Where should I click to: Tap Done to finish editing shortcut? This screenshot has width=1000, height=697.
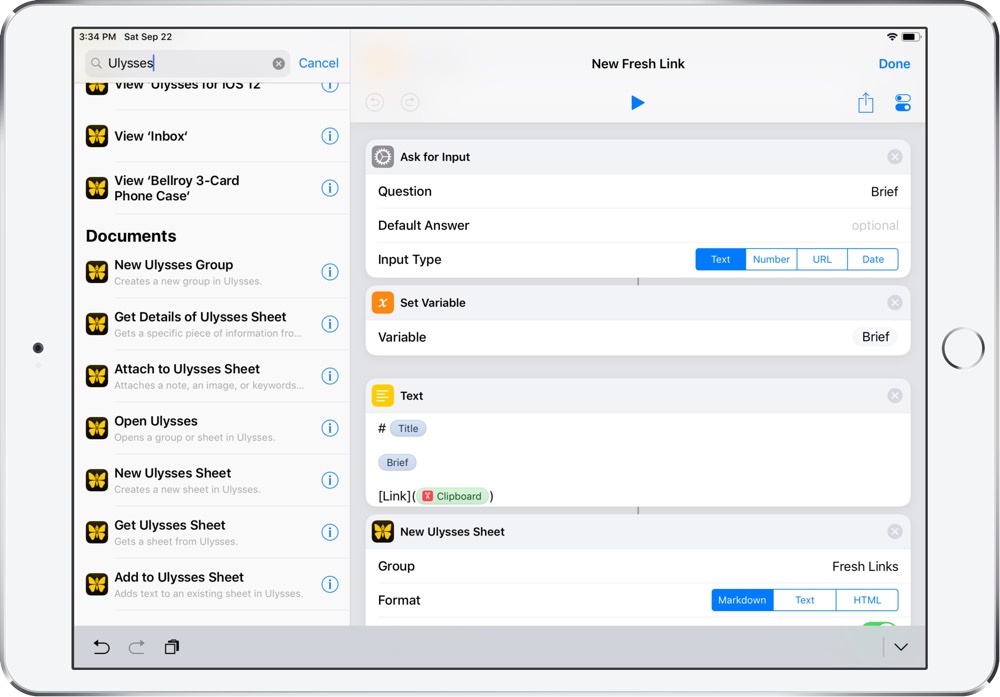[894, 64]
